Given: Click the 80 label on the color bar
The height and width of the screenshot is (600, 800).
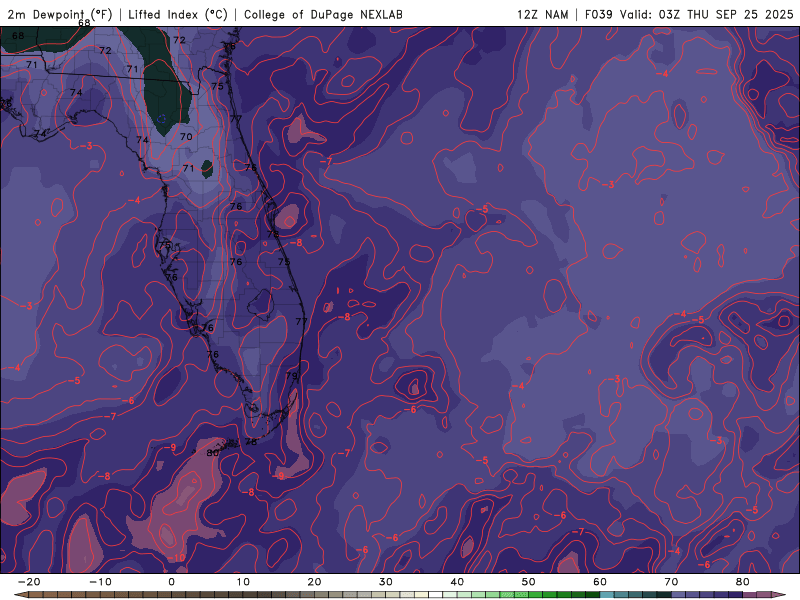Looking at the screenshot, I should [743, 582].
